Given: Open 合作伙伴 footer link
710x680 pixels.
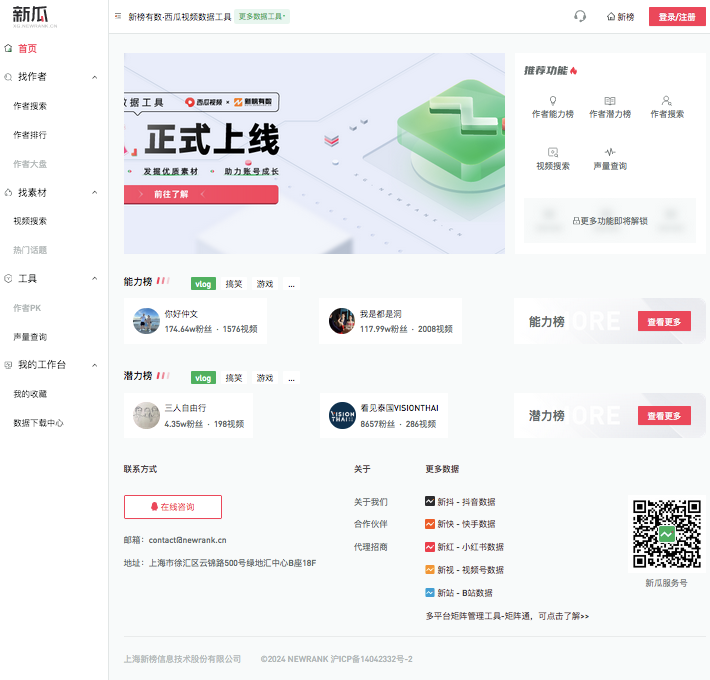Looking at the screenshot, I should 370,524.
